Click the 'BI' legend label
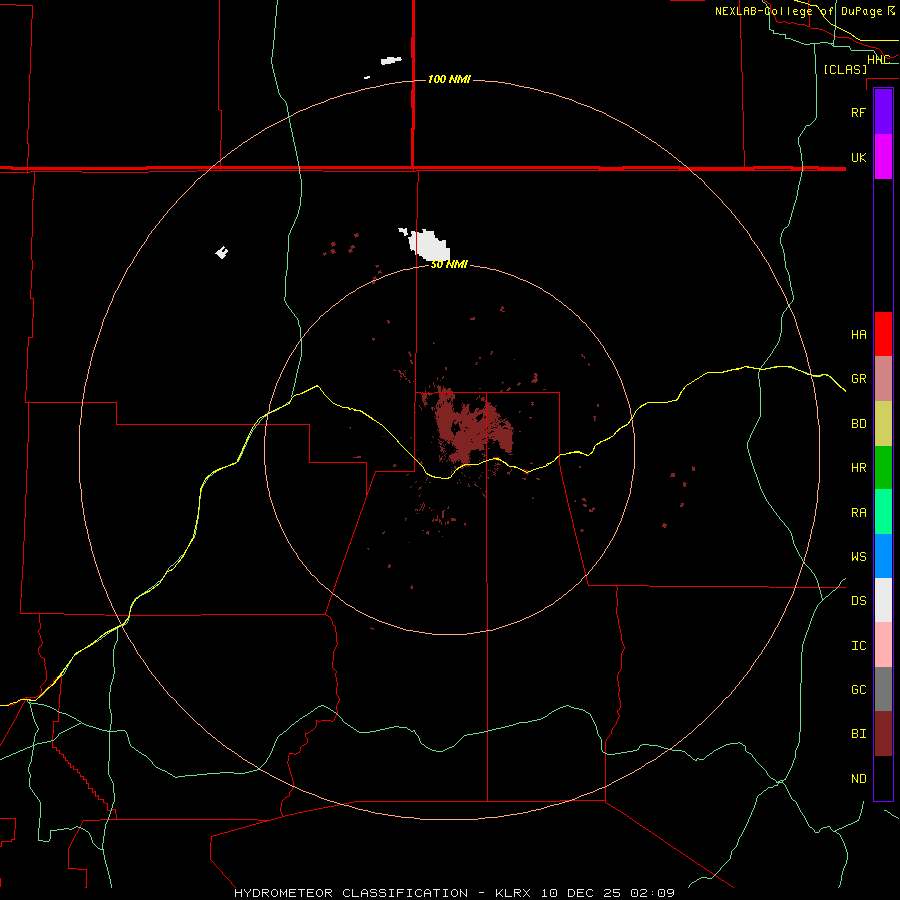 [x=858, y=734]
